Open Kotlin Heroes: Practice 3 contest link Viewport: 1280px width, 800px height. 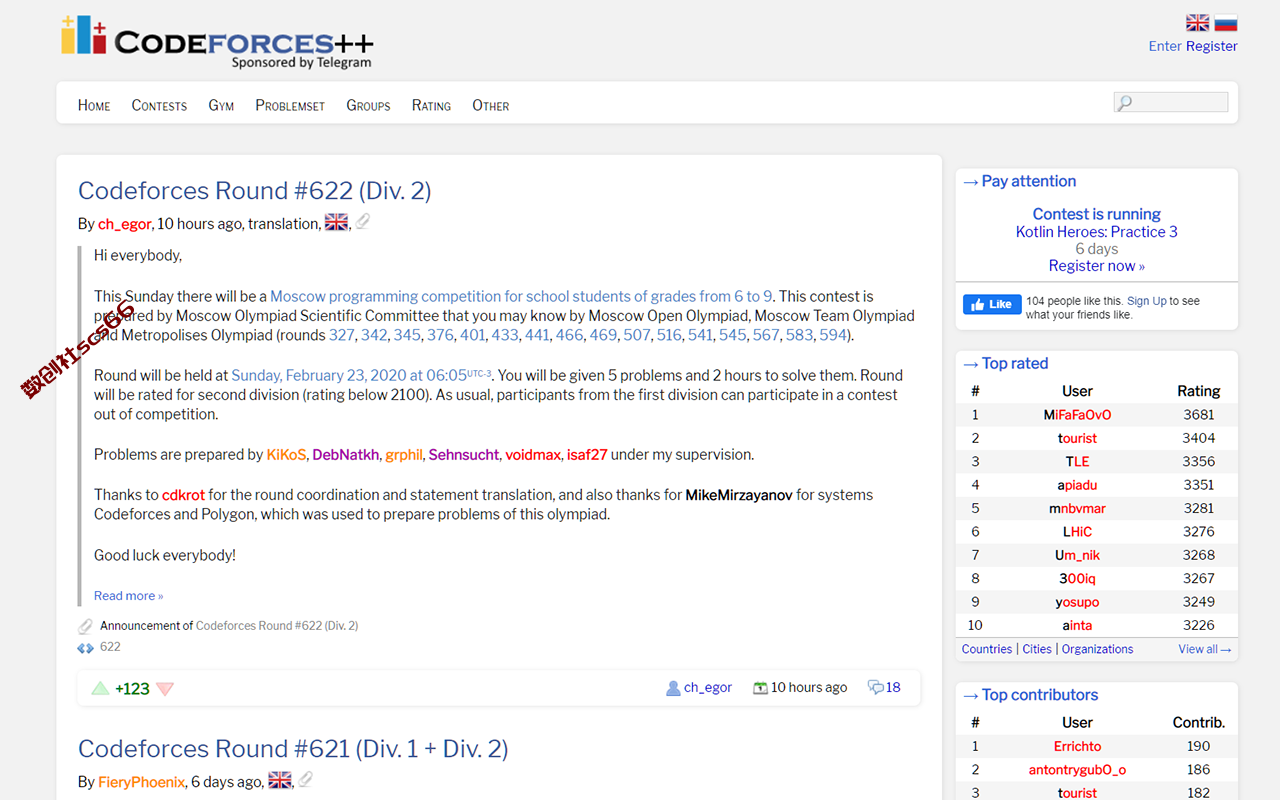[1097, 232]
